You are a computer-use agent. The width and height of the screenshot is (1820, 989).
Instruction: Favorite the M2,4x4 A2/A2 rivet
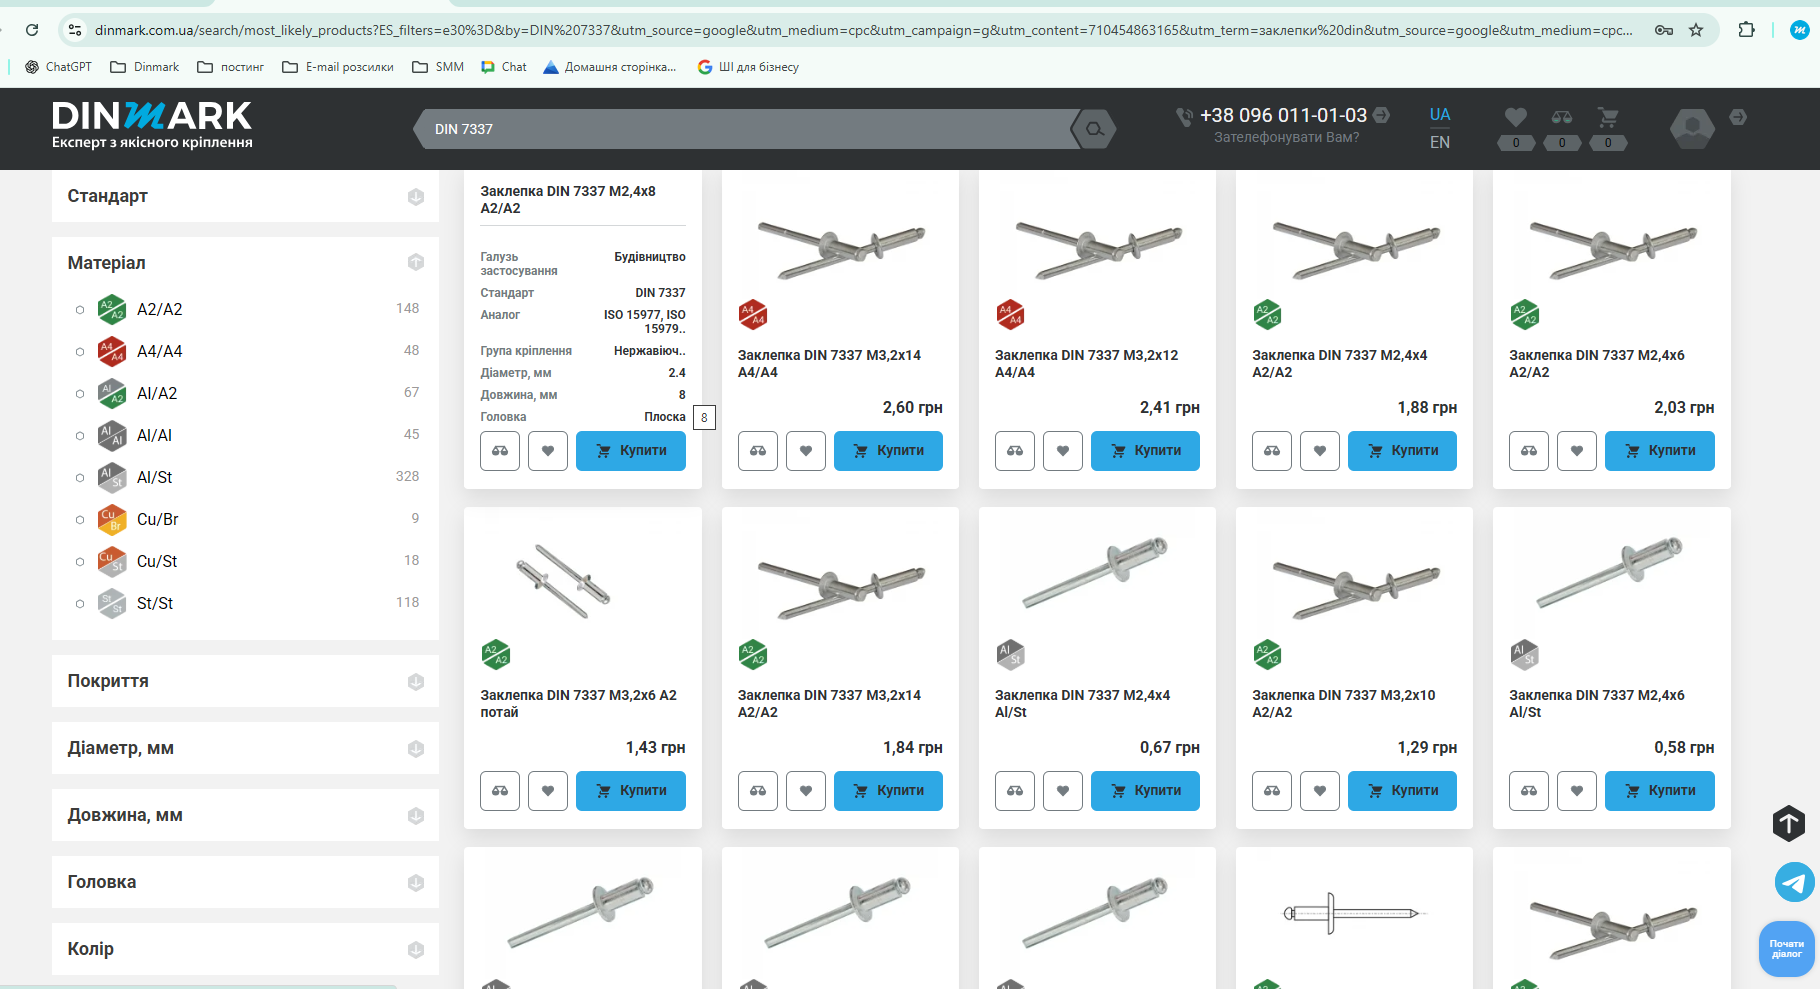tap(1320, 451)
